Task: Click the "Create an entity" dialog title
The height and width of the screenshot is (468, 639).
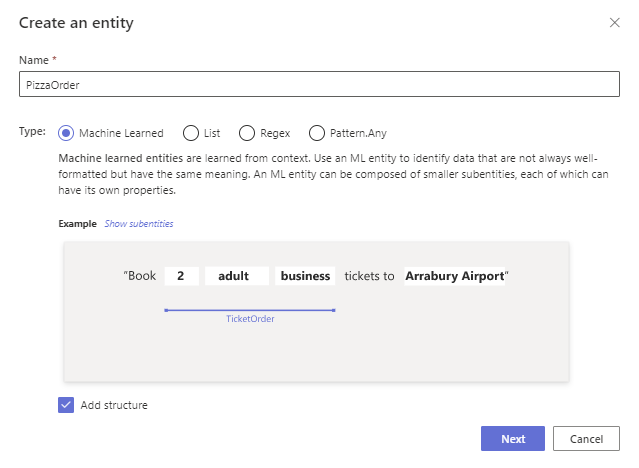Action: [x=76, y=22]
